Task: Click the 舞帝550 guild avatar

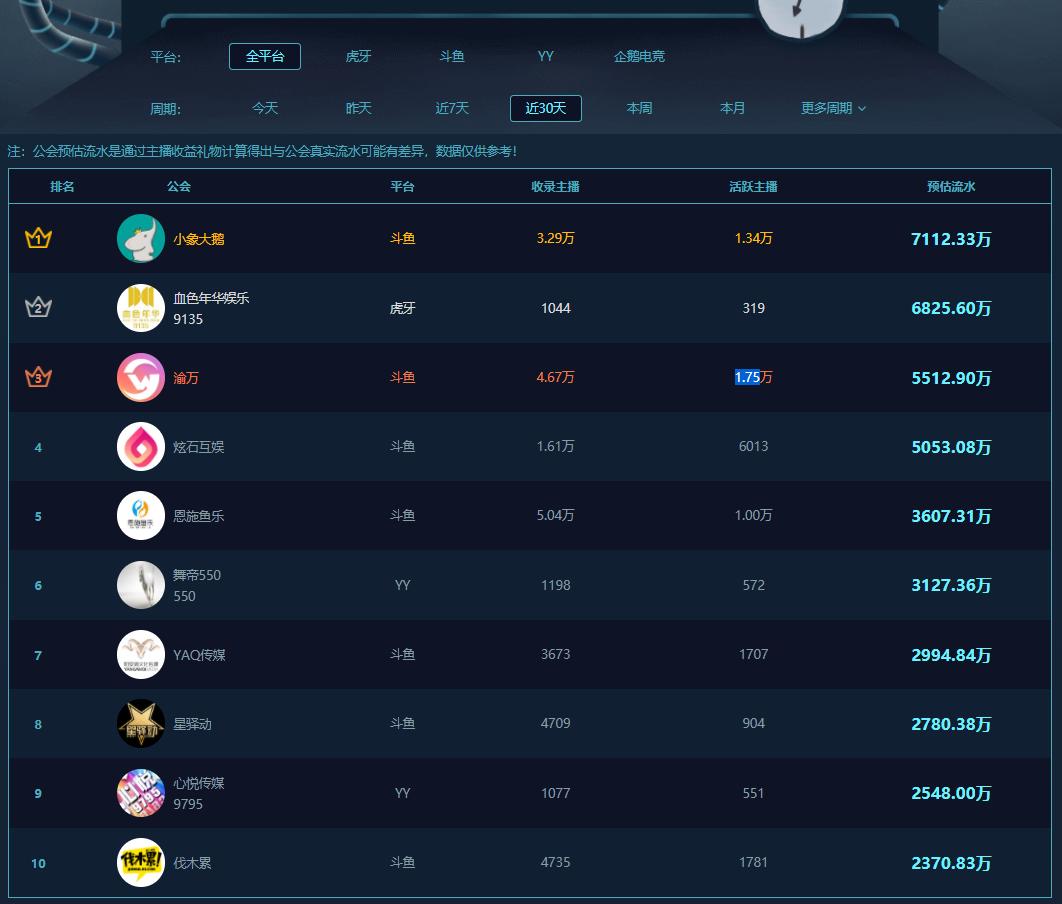Action: [141, 585]
